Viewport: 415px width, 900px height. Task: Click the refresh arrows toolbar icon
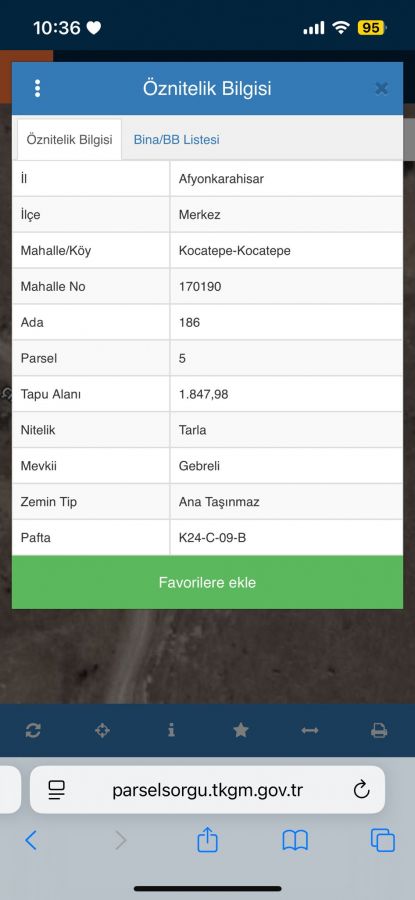(x=33, y=731)
